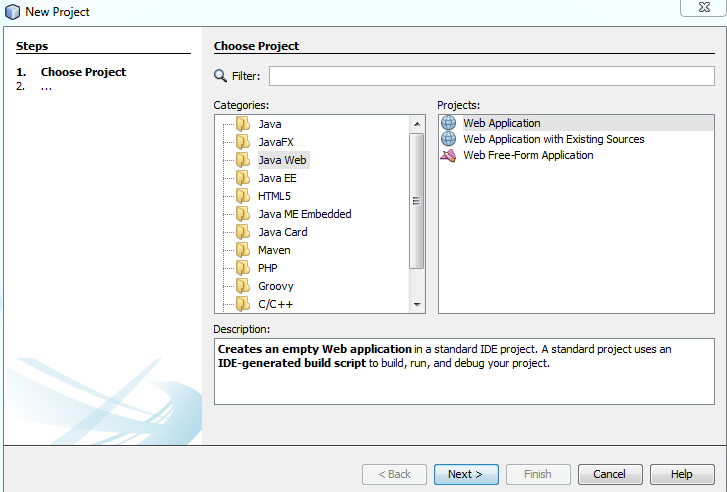Click the Web Free-Form Application icon
The image size is (727, 492).
click(x=448, y=155)
